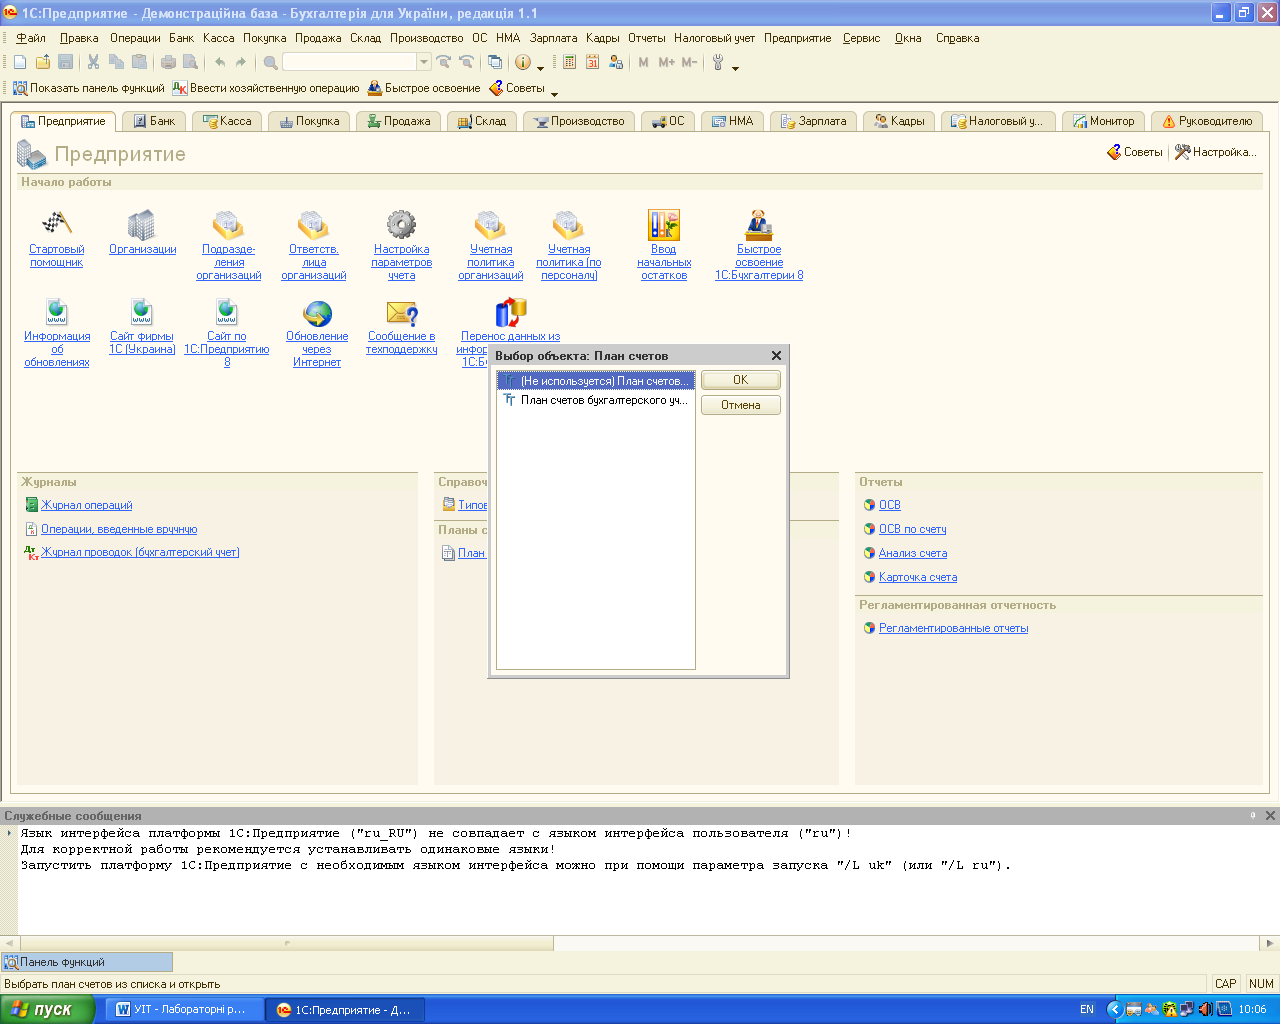Open the Регламентированные отчеты link
This screenshot has height=1024, width=1280.
pyautogui.click(x=953, y=628)
